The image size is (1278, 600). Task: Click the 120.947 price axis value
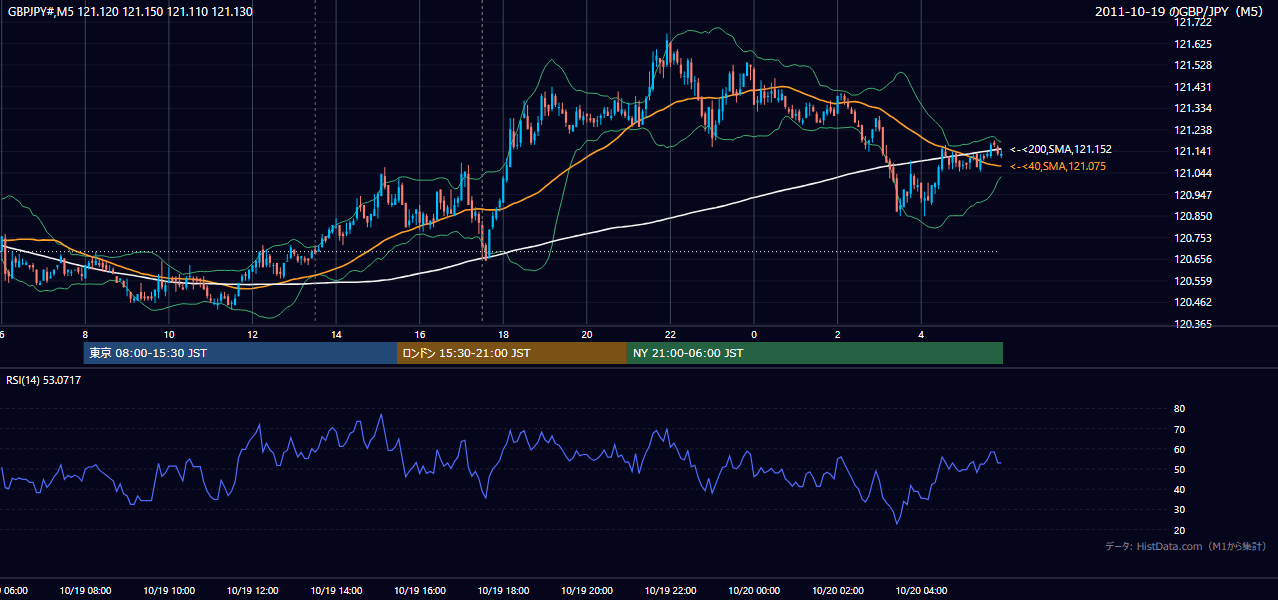pyautogui.click(x=1193, y=194)
